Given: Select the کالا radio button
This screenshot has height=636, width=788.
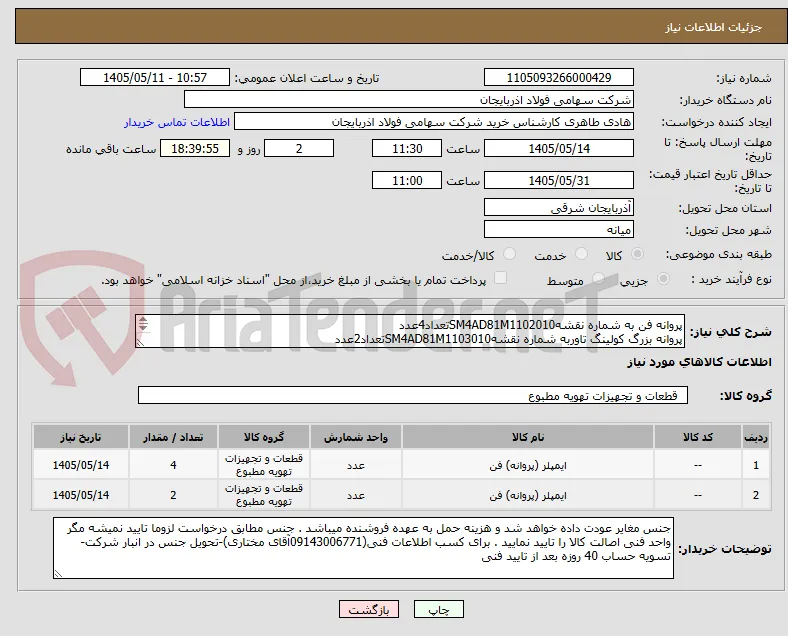Looking at the screenshot, I should point(637,254).
